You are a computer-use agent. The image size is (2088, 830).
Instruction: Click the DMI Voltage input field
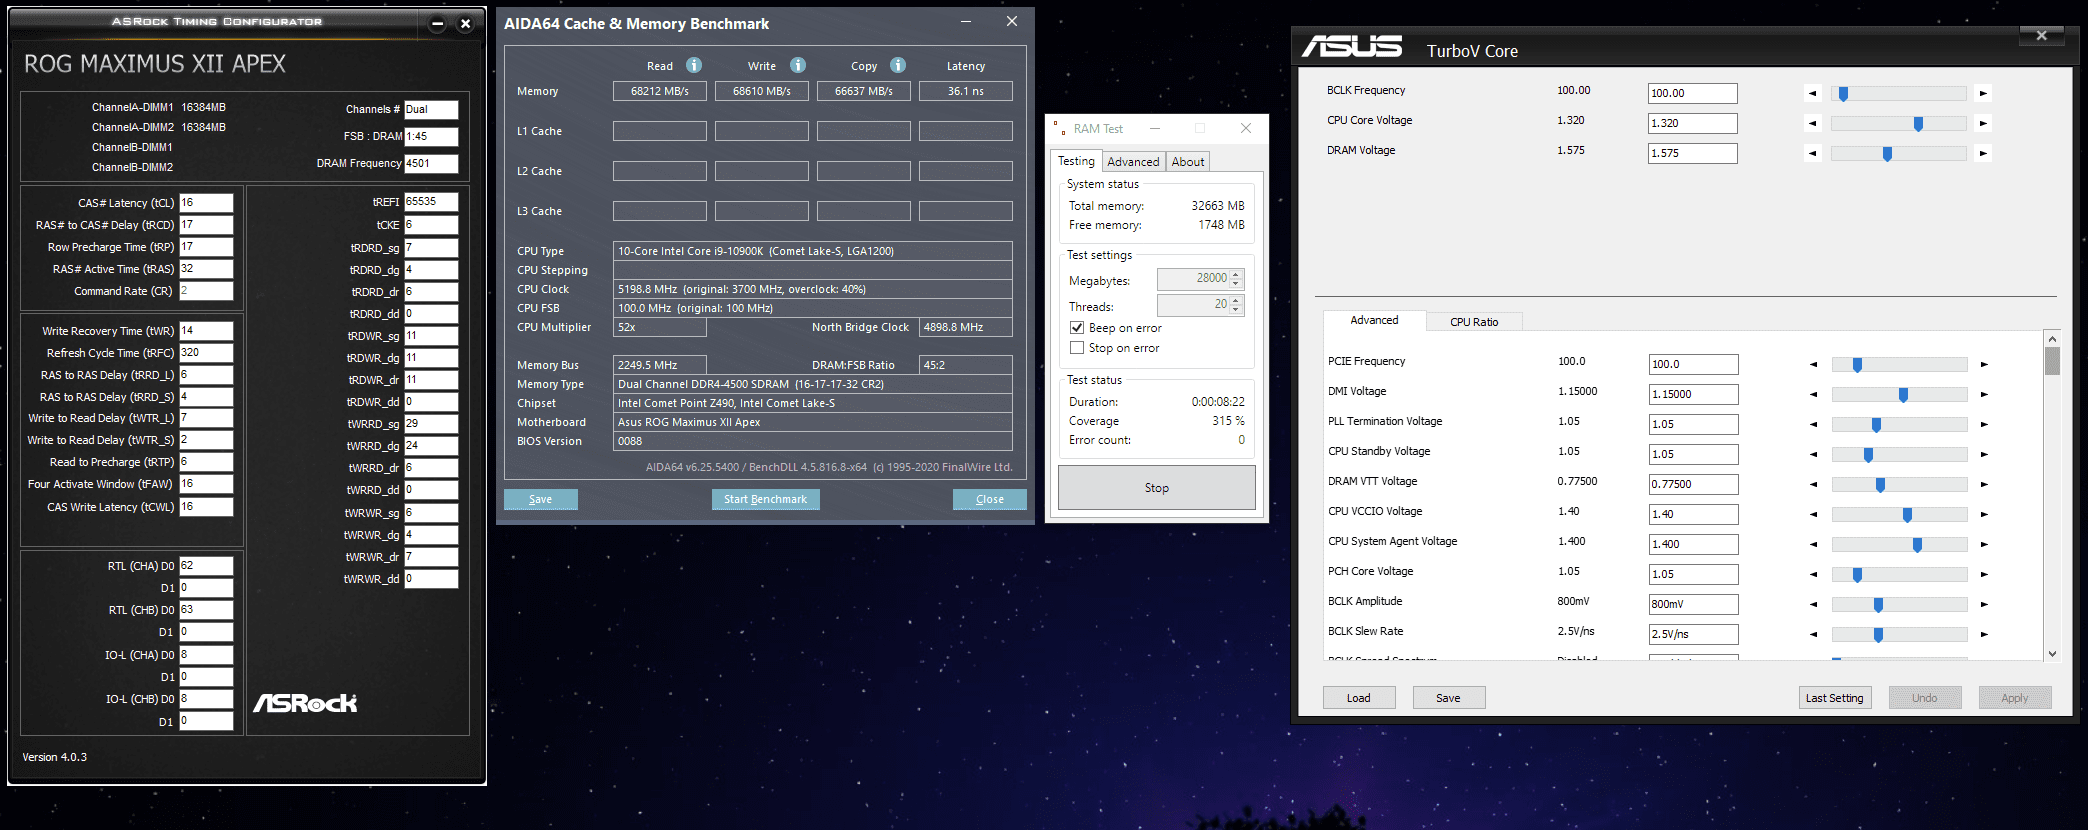1693,394
